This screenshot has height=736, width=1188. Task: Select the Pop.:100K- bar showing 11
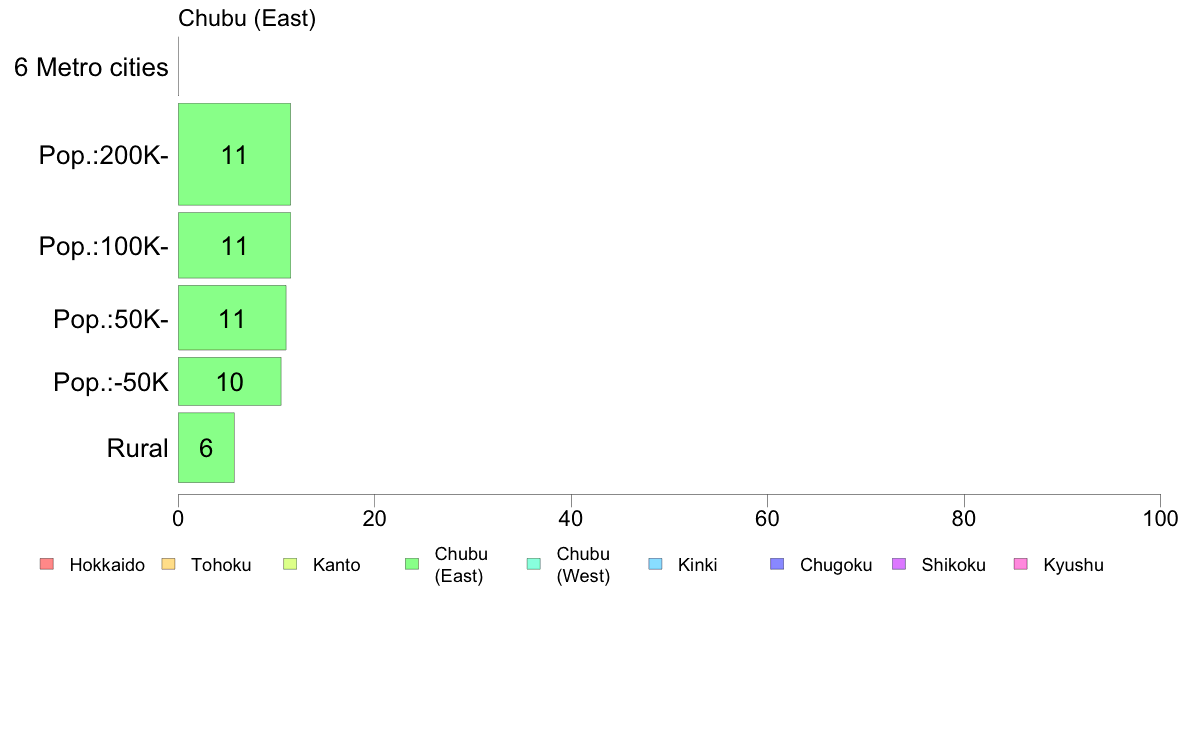tap(234, 246)
